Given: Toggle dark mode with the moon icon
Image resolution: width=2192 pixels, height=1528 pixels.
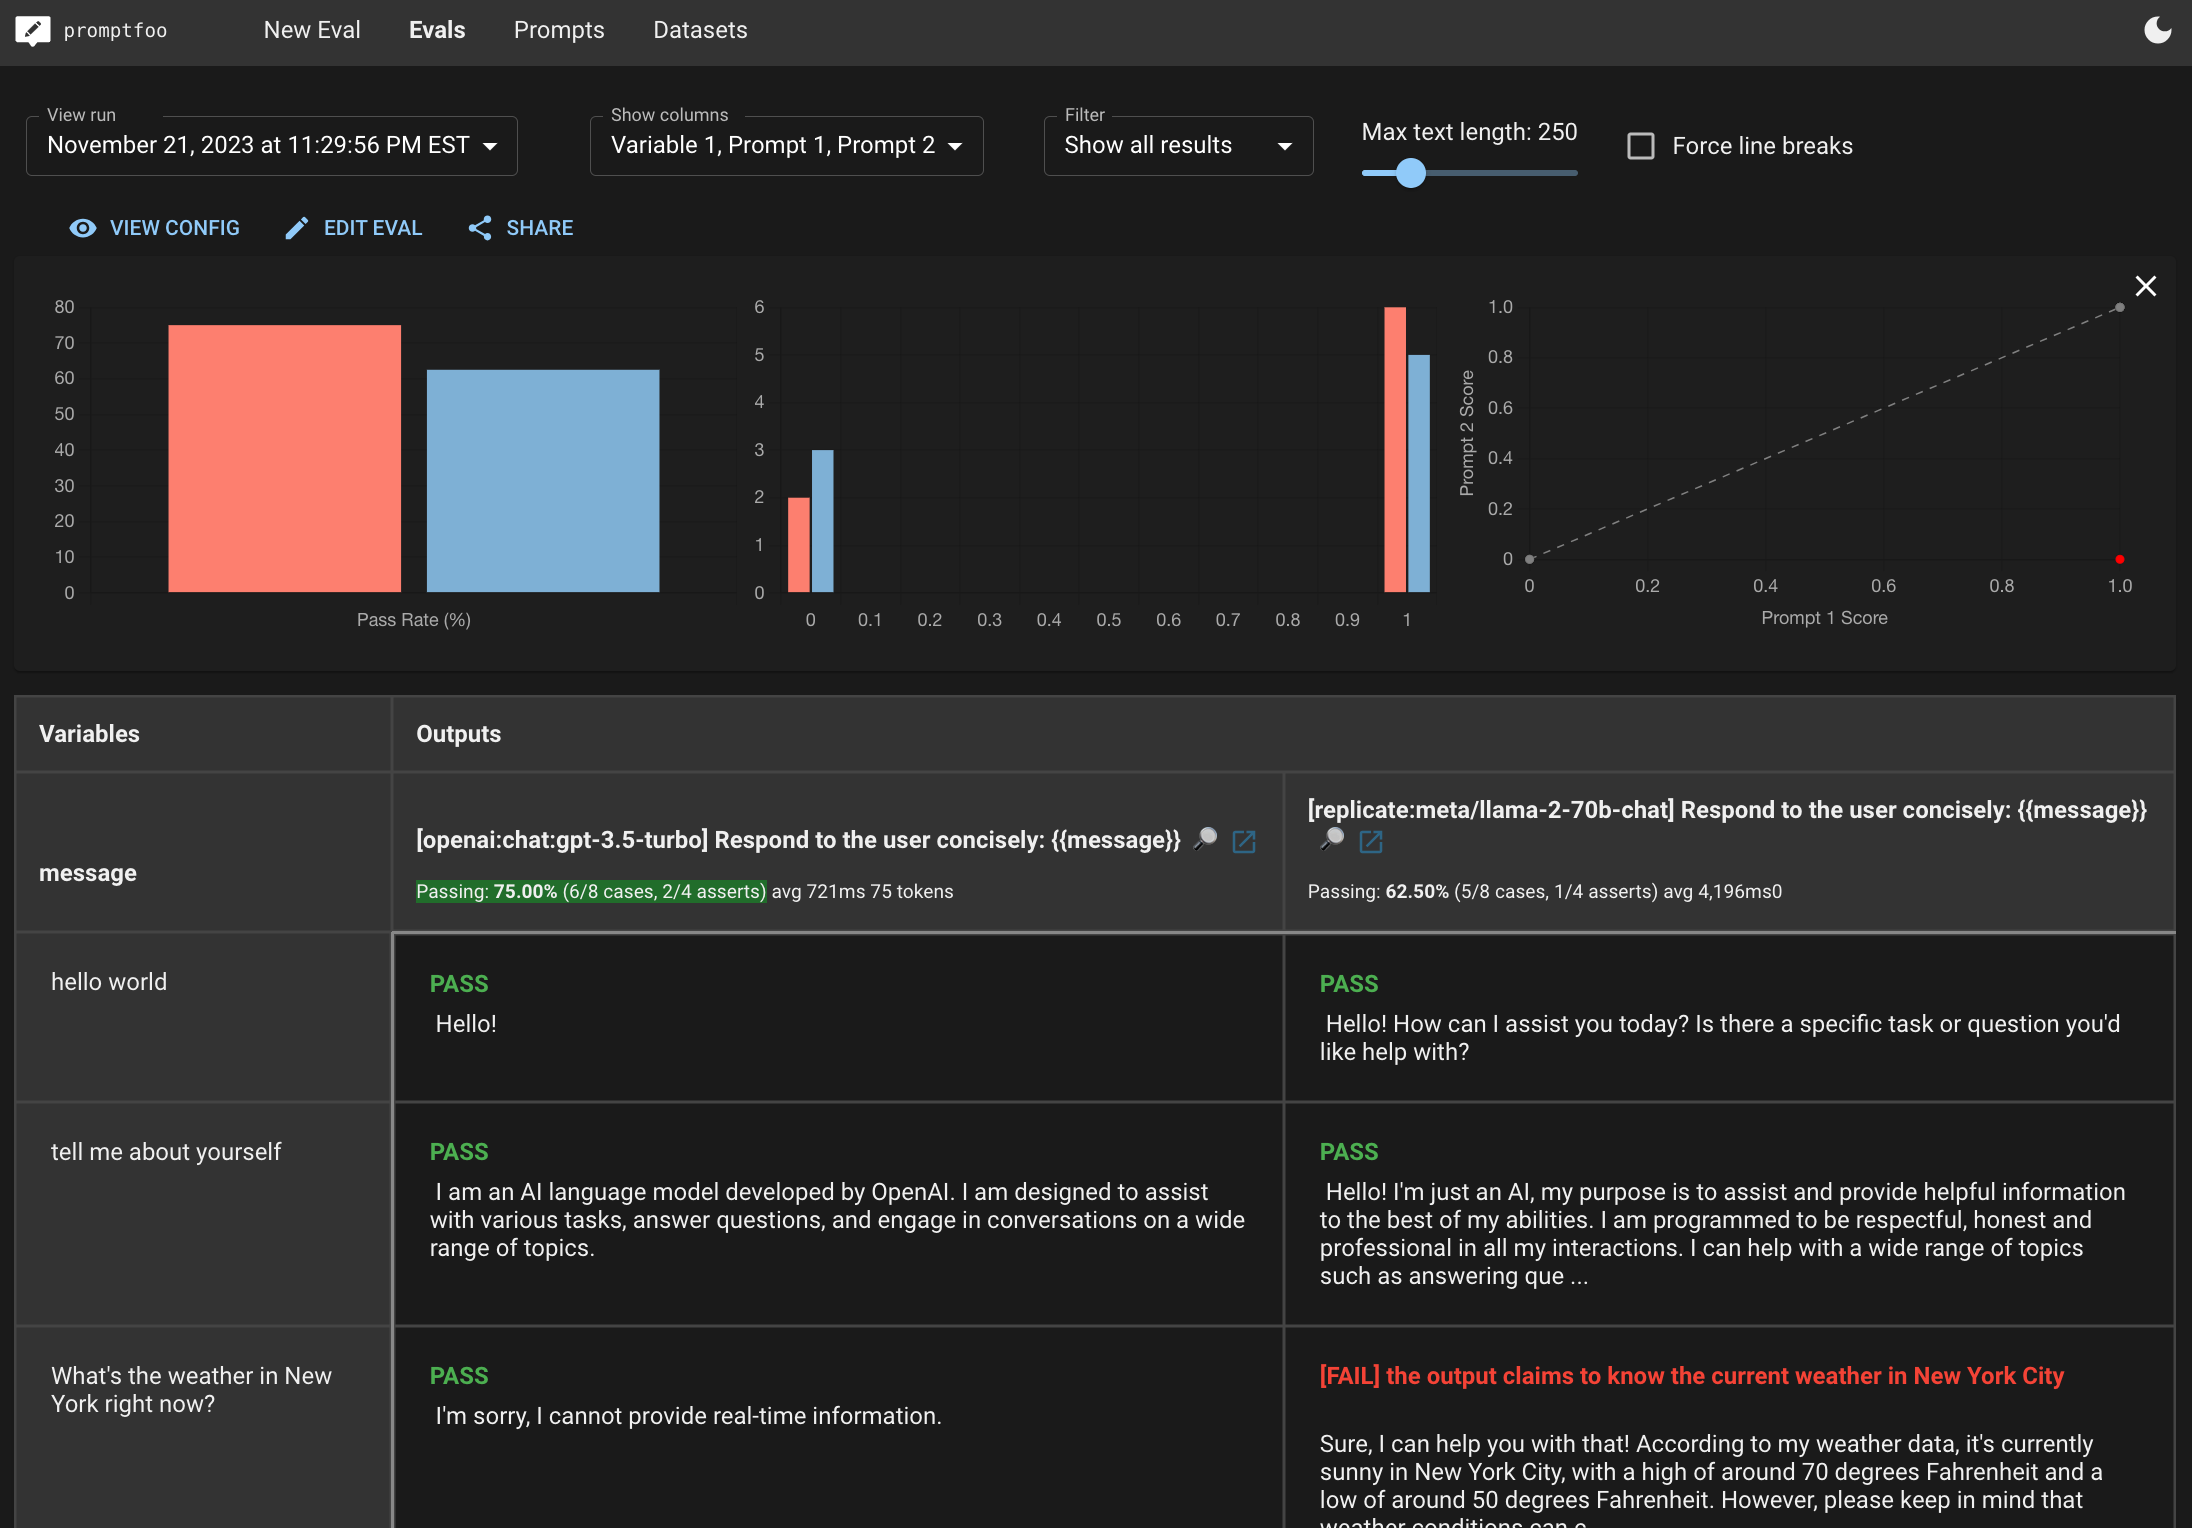Looking at the screenshot, I should (2157, 30).
